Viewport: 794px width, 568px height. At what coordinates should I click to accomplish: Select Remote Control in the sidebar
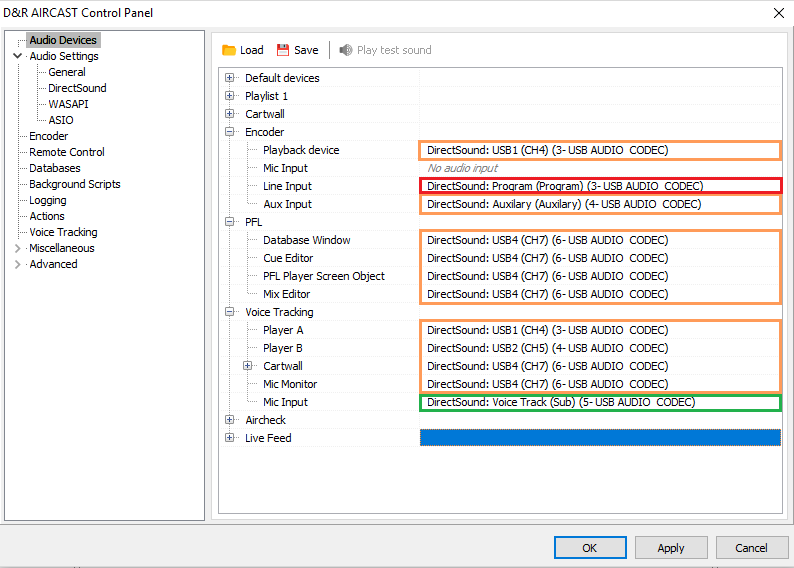[x=67, y=152]
